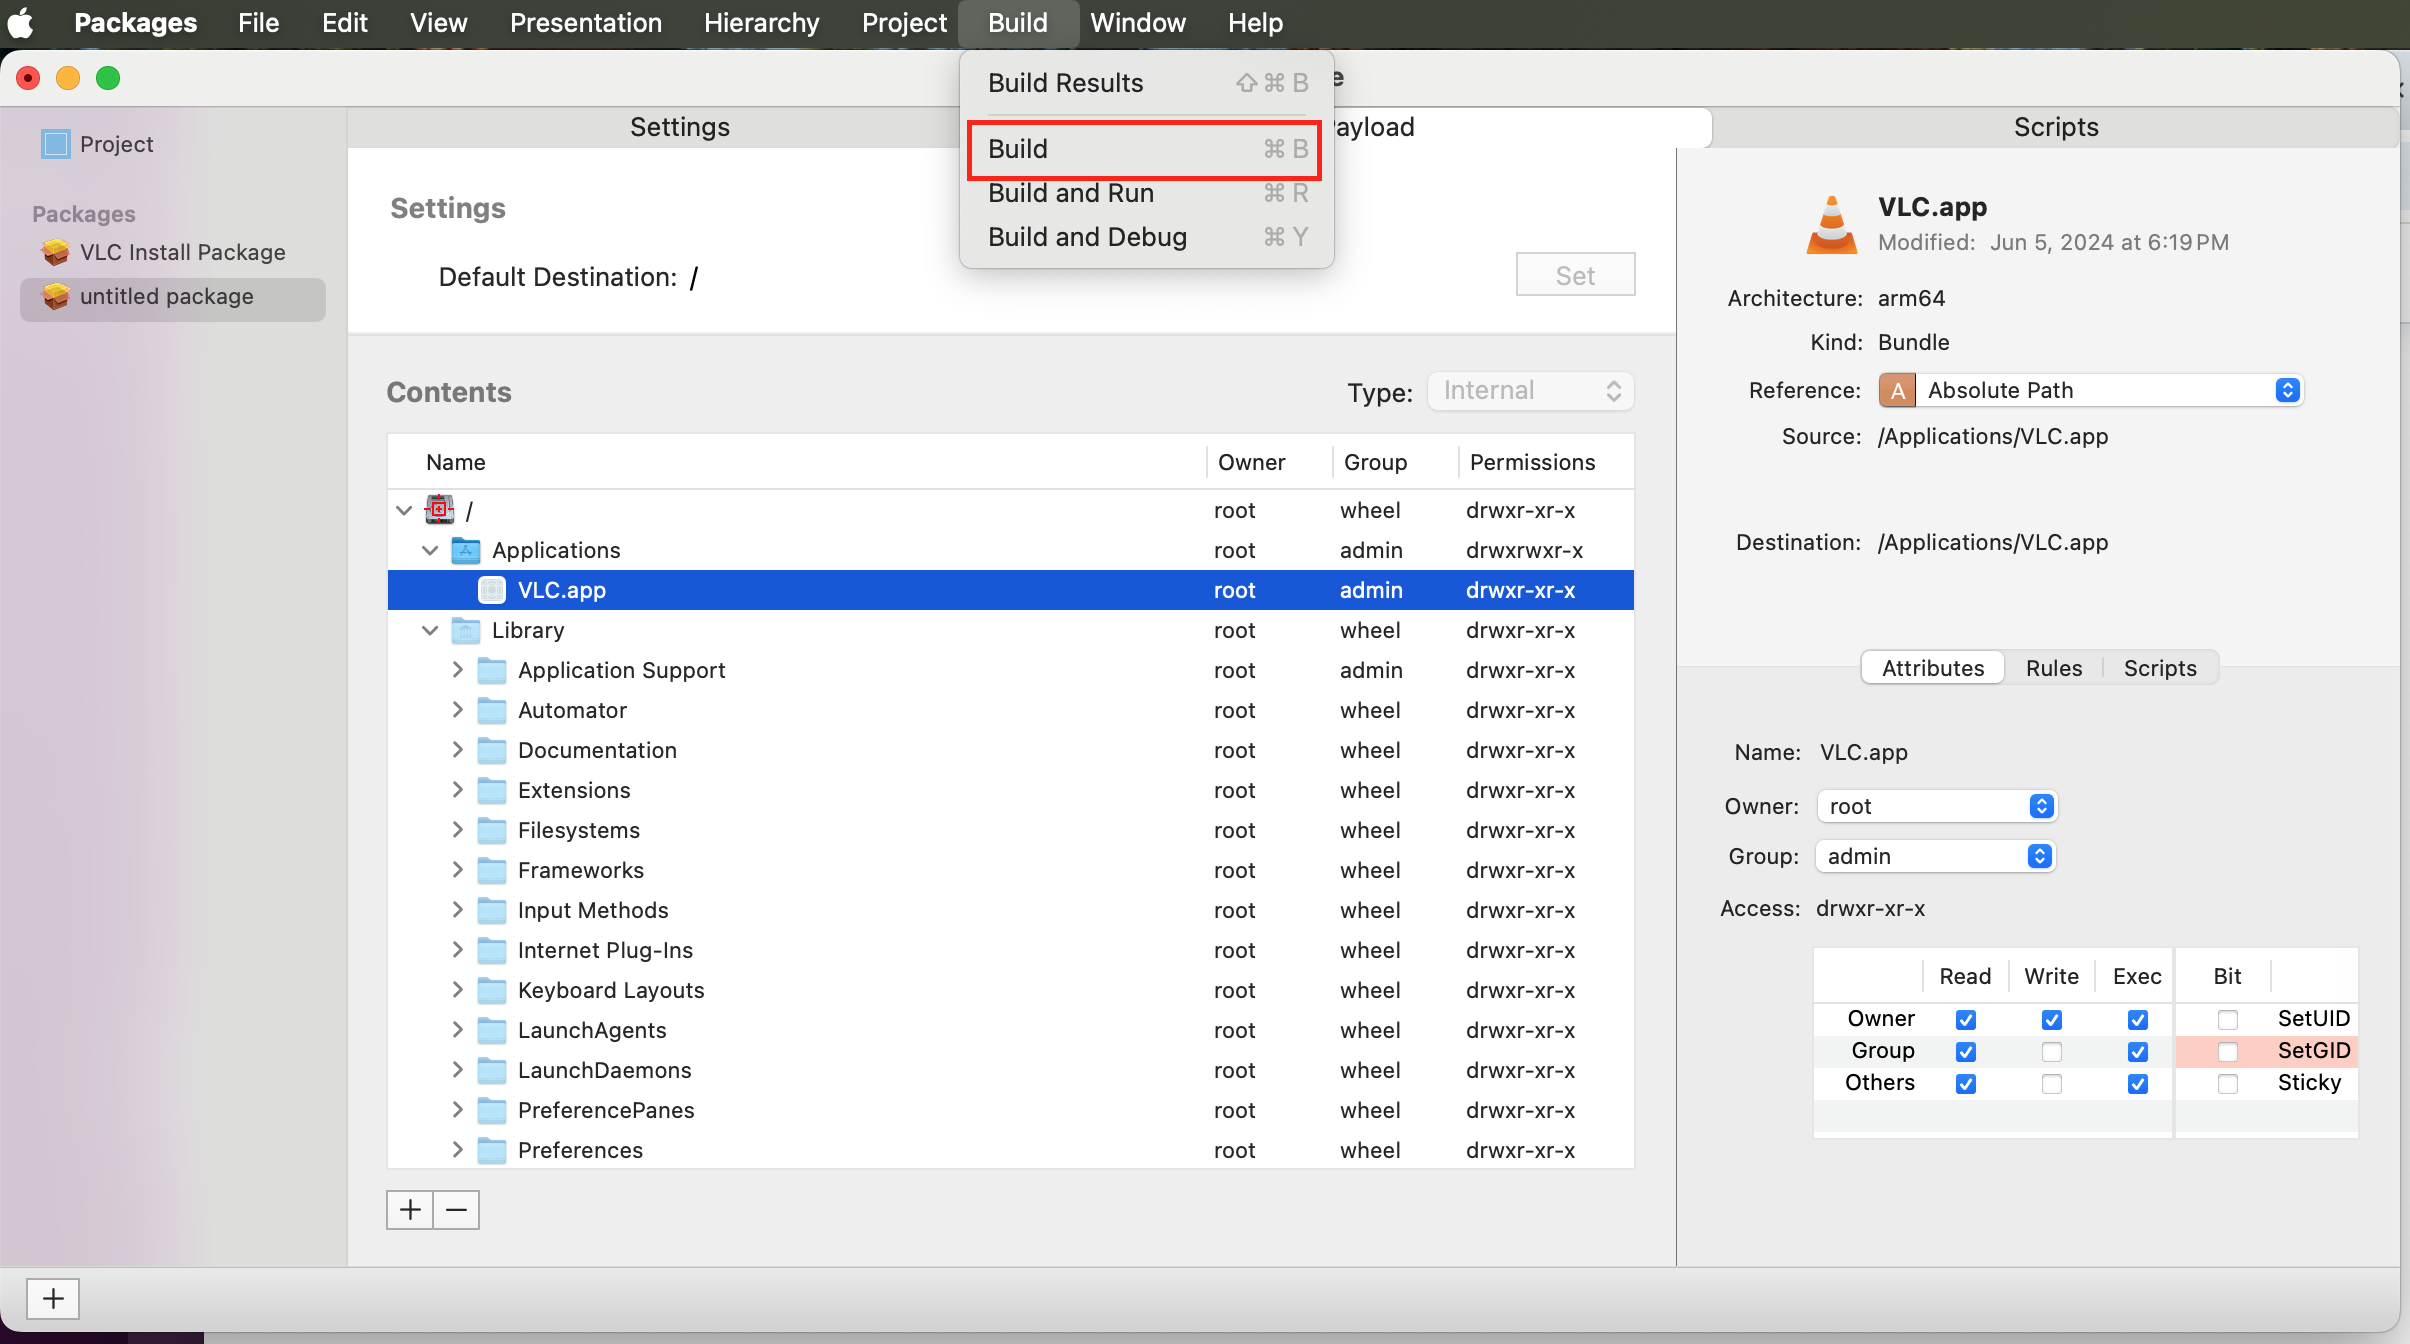Select the Rules inspector tab
The height and width of the screenshot is (1344, 2410).
(2054, 668)
